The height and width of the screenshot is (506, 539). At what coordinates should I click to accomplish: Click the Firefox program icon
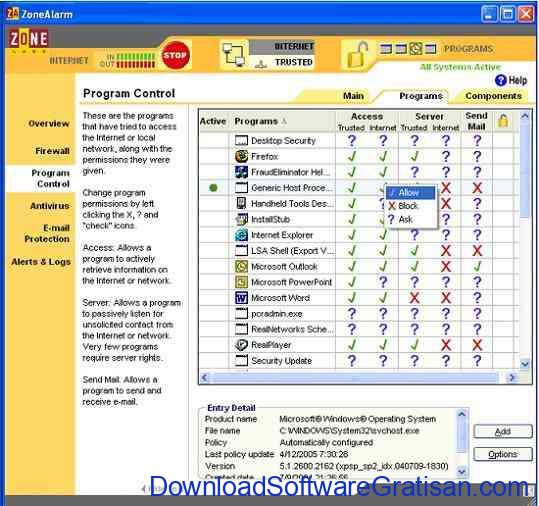(241, 156)
